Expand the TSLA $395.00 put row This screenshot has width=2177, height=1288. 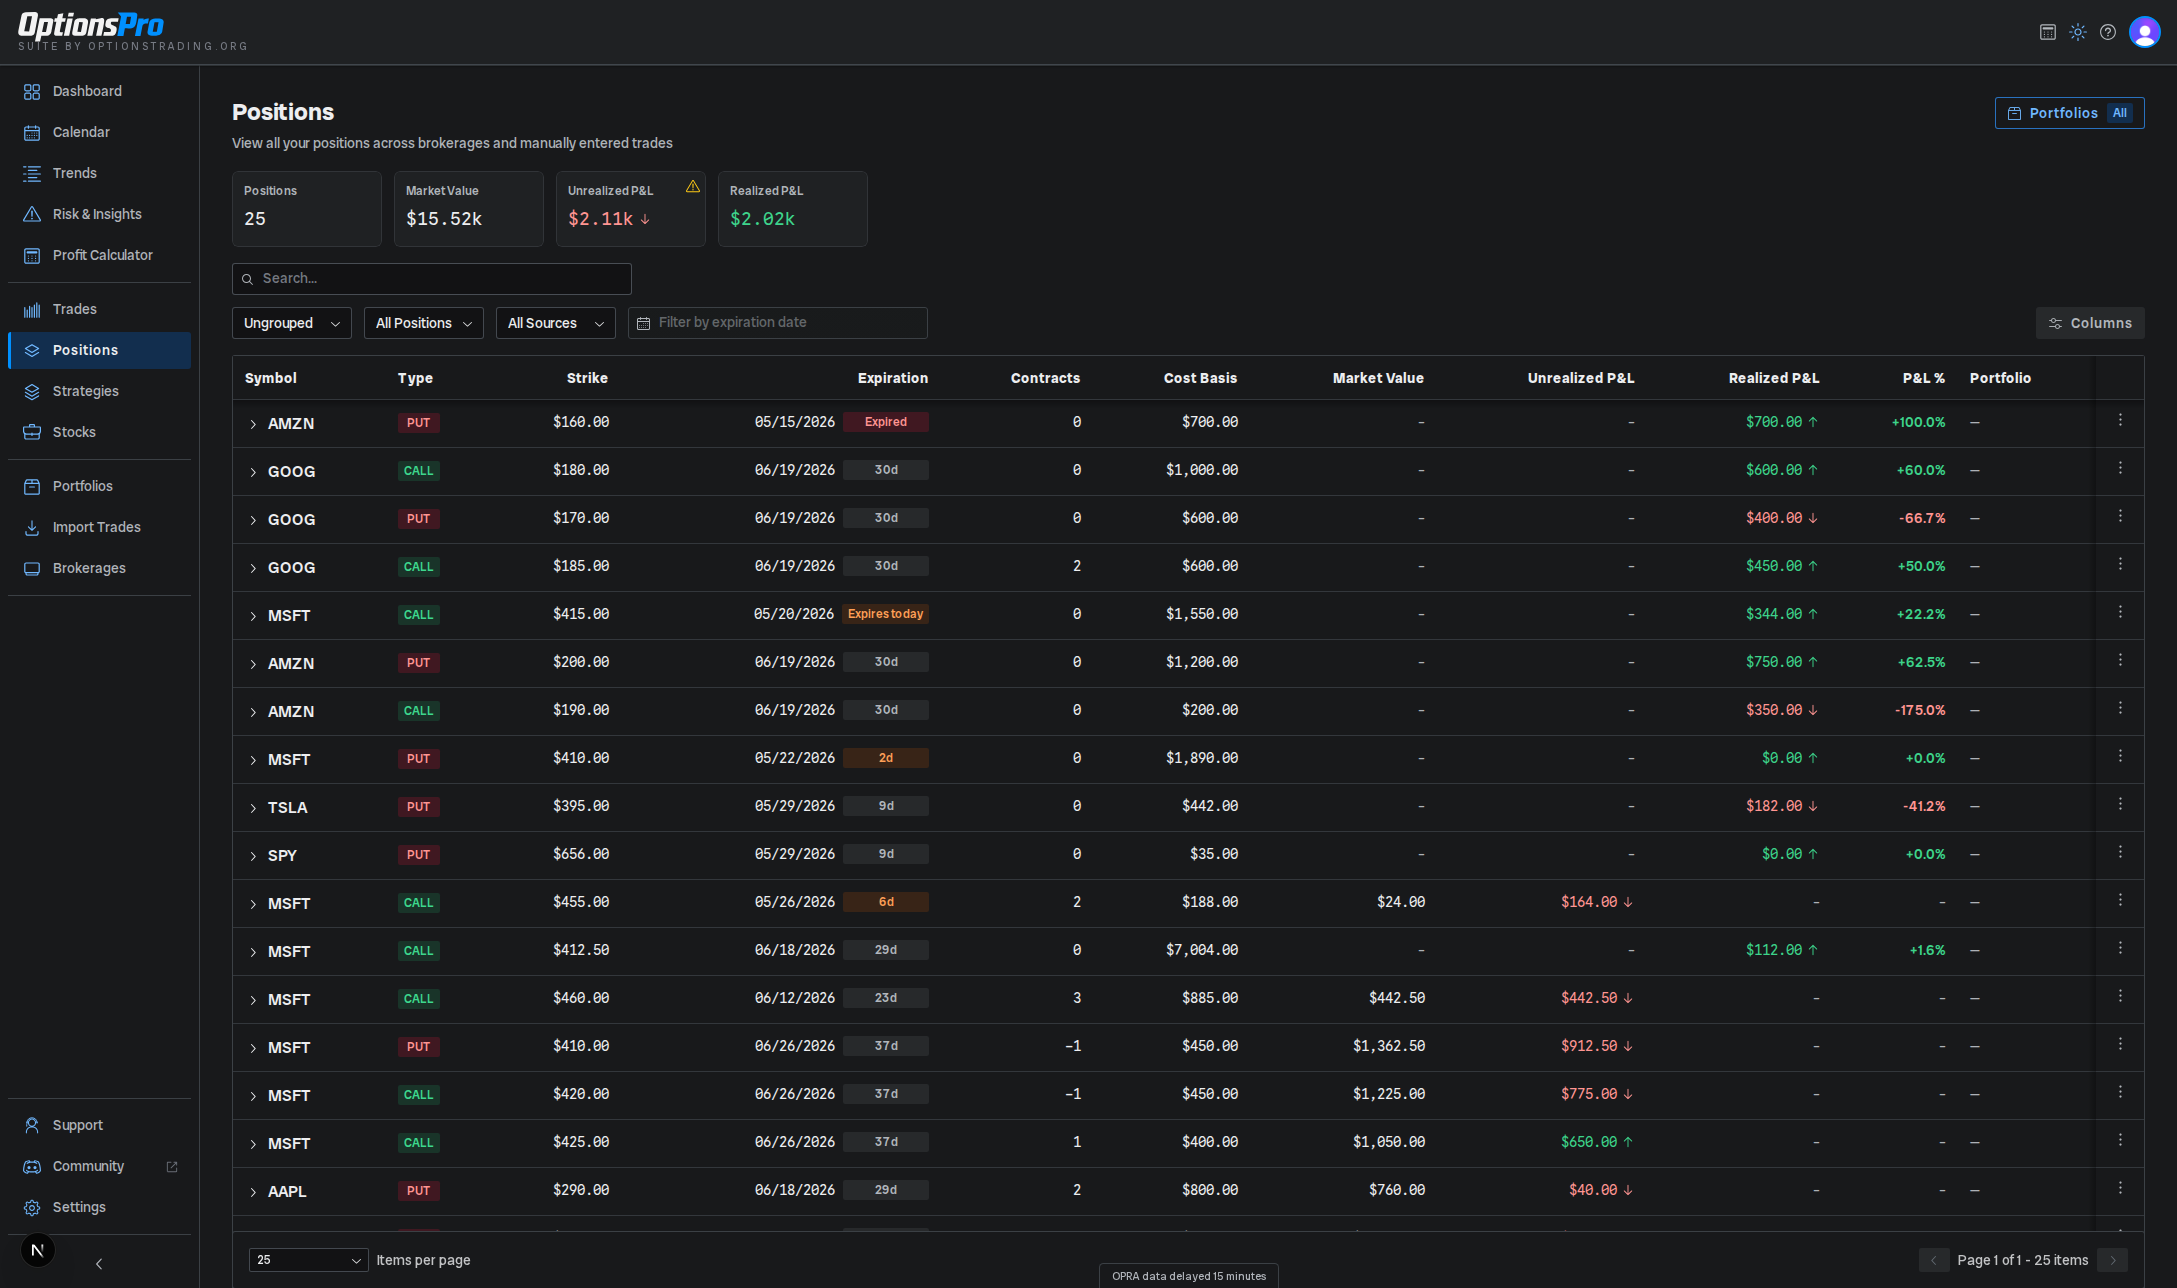coord(253,809)
